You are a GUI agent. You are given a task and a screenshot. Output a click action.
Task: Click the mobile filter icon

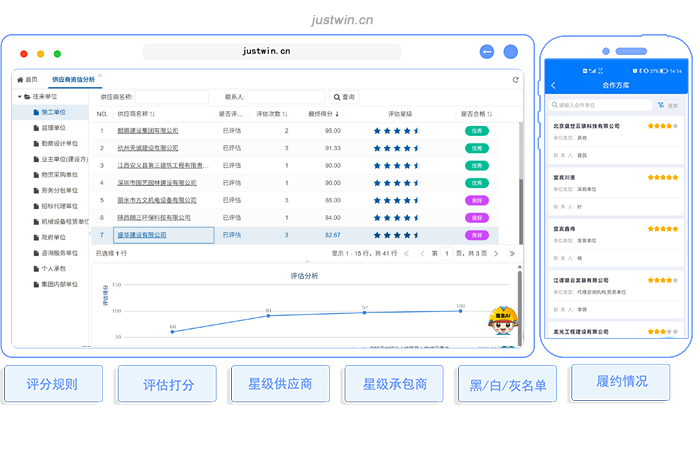(x=661, y=104)
